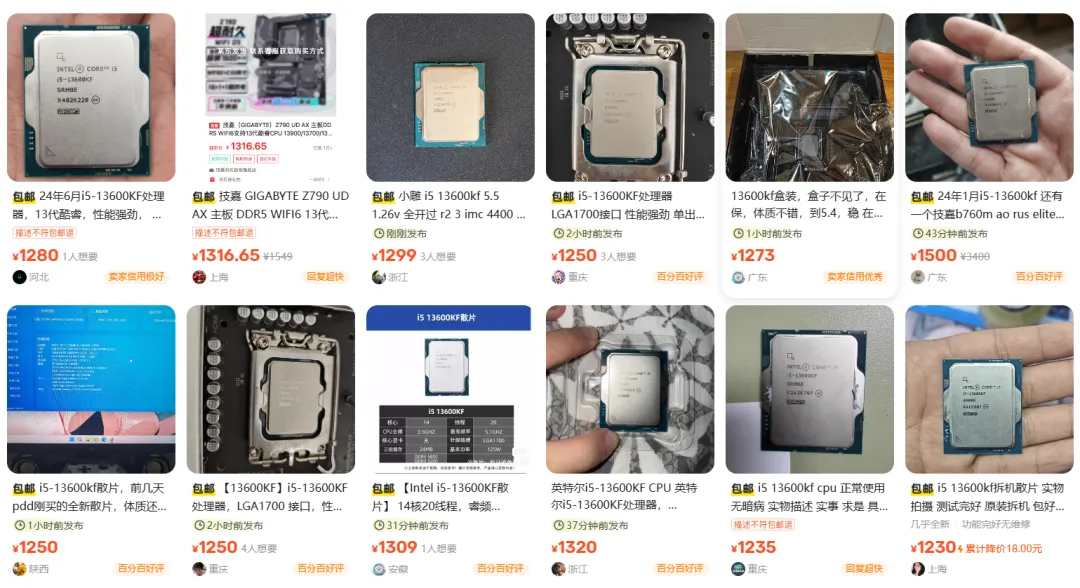Click the '回复超快' badge on ¥1235 listing
Screen dimensions: 1080x588
coord(864,569)
